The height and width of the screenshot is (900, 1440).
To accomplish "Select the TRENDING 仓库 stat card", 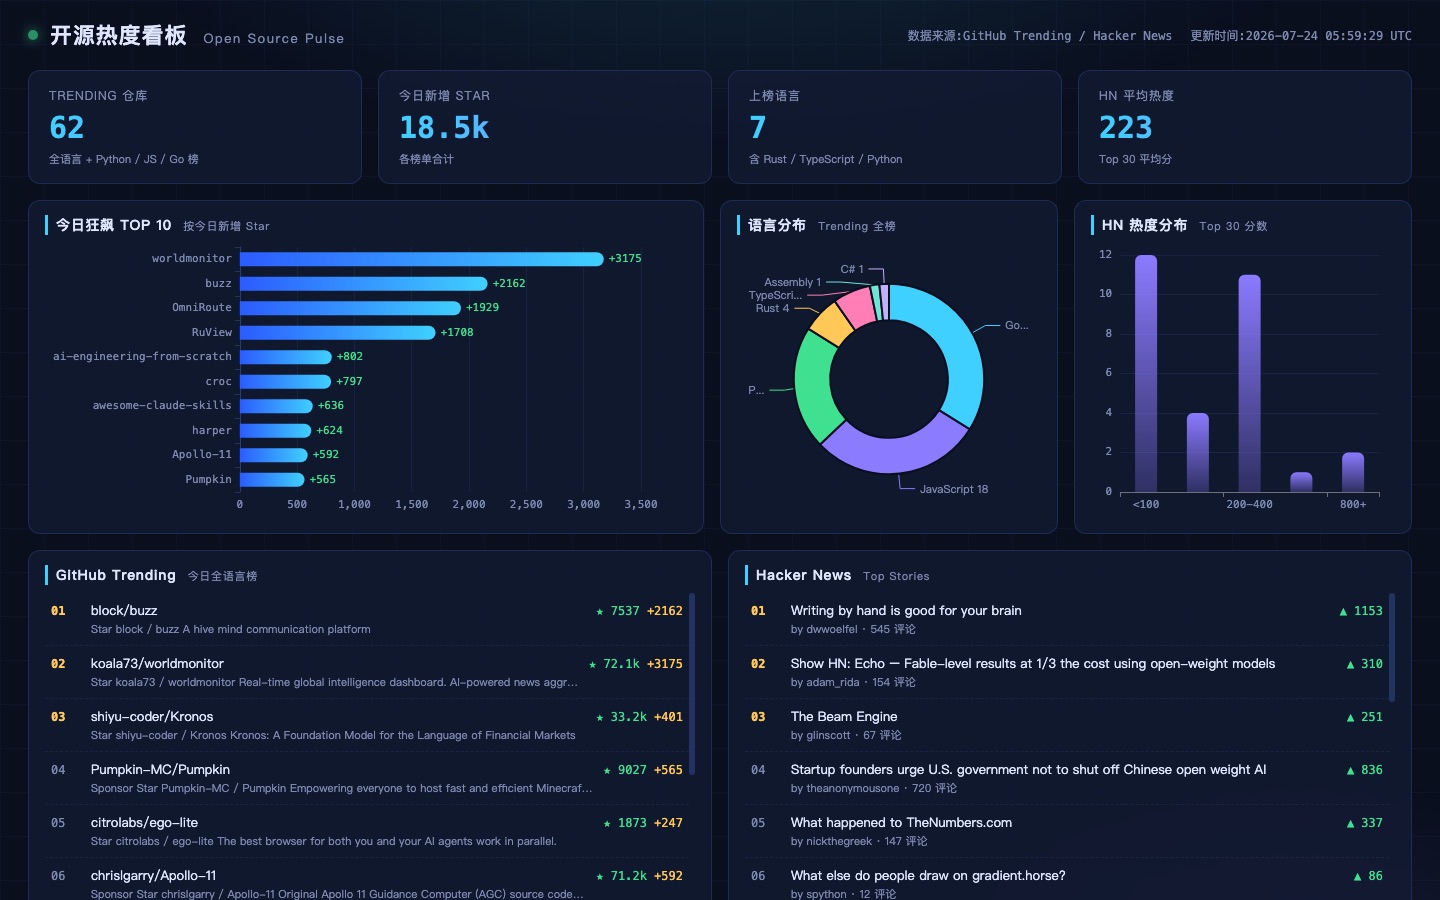I will tap(195, 127).
